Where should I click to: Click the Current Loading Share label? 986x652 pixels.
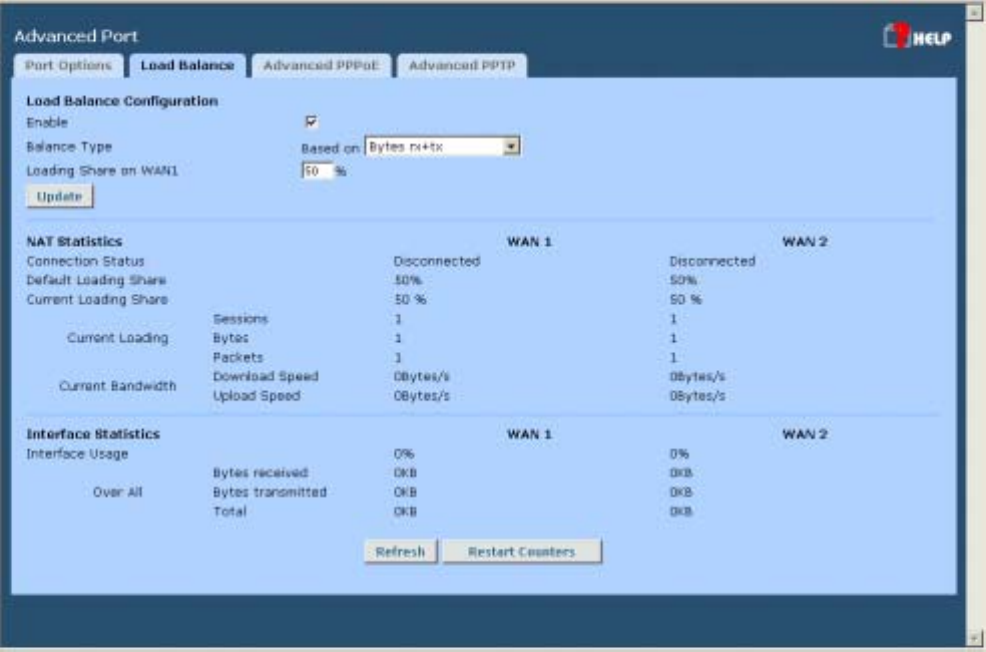click(x=97, y=299)
